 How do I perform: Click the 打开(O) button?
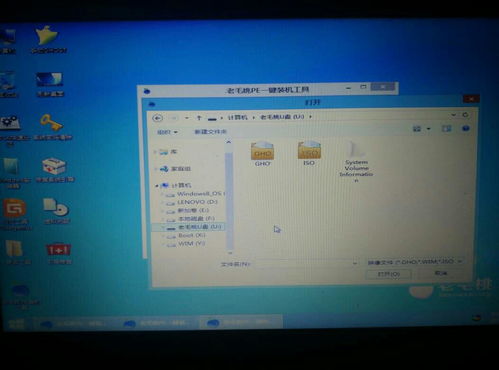point(388,274)
